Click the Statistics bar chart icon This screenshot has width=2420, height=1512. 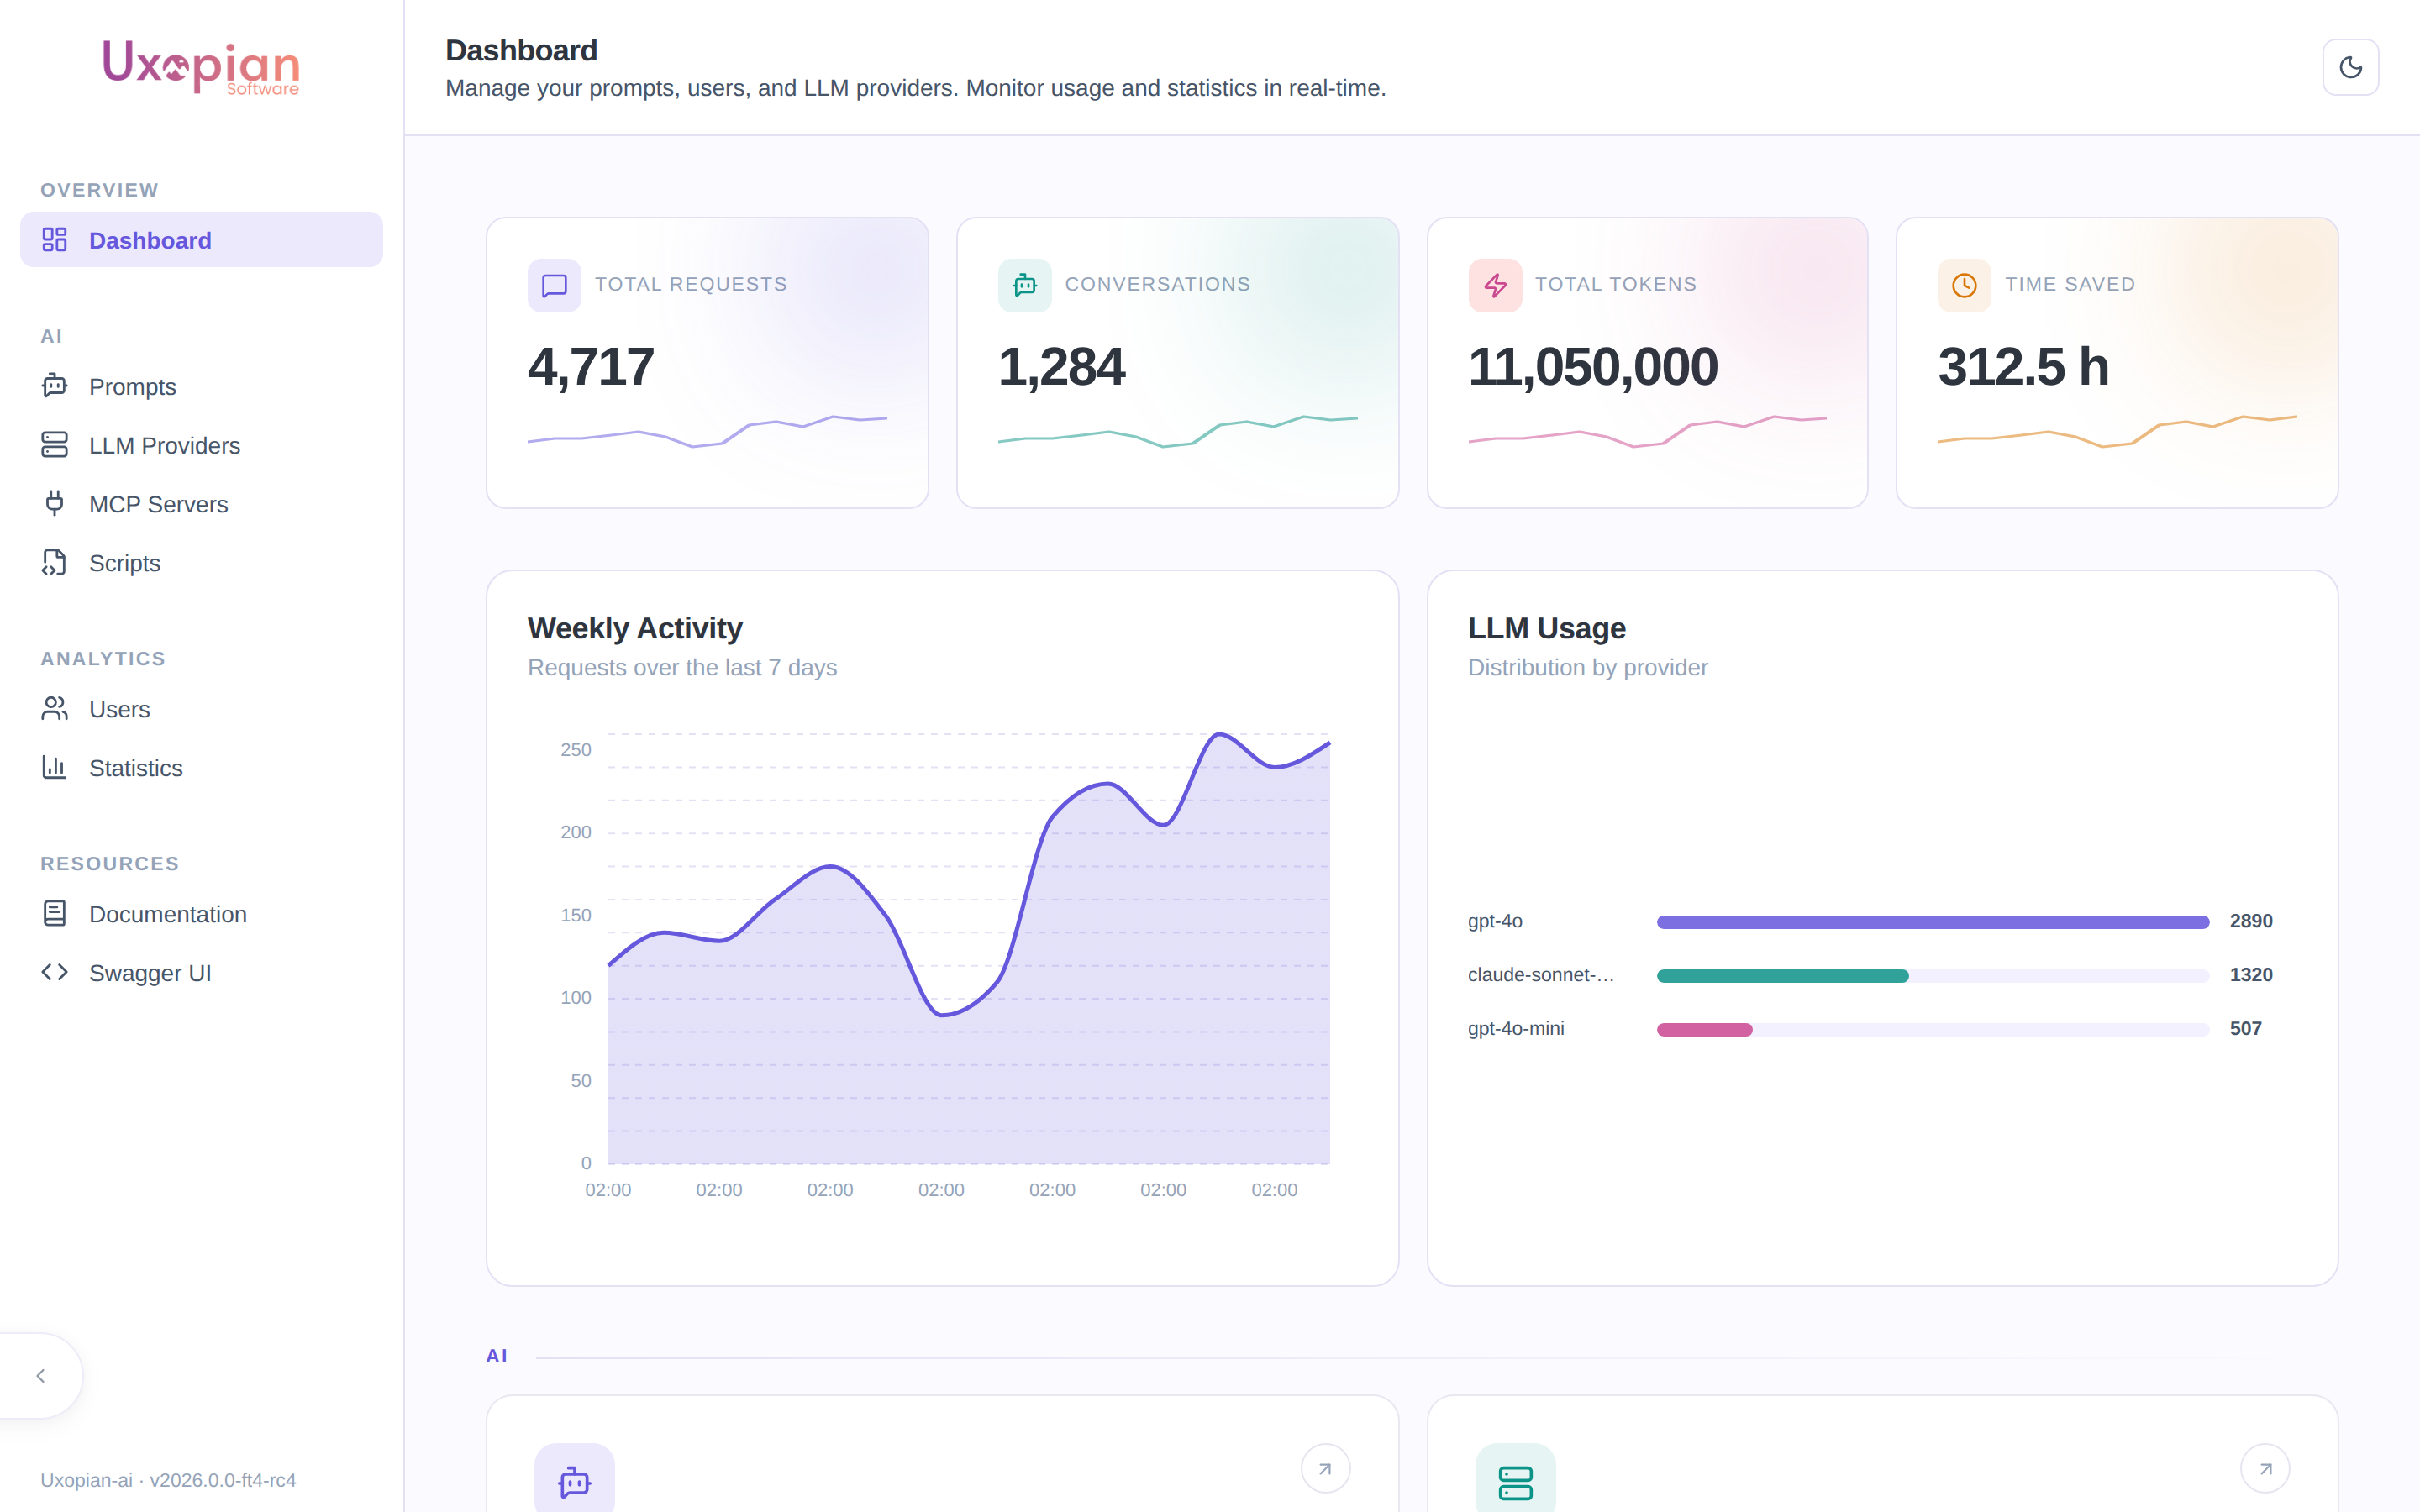54,767
